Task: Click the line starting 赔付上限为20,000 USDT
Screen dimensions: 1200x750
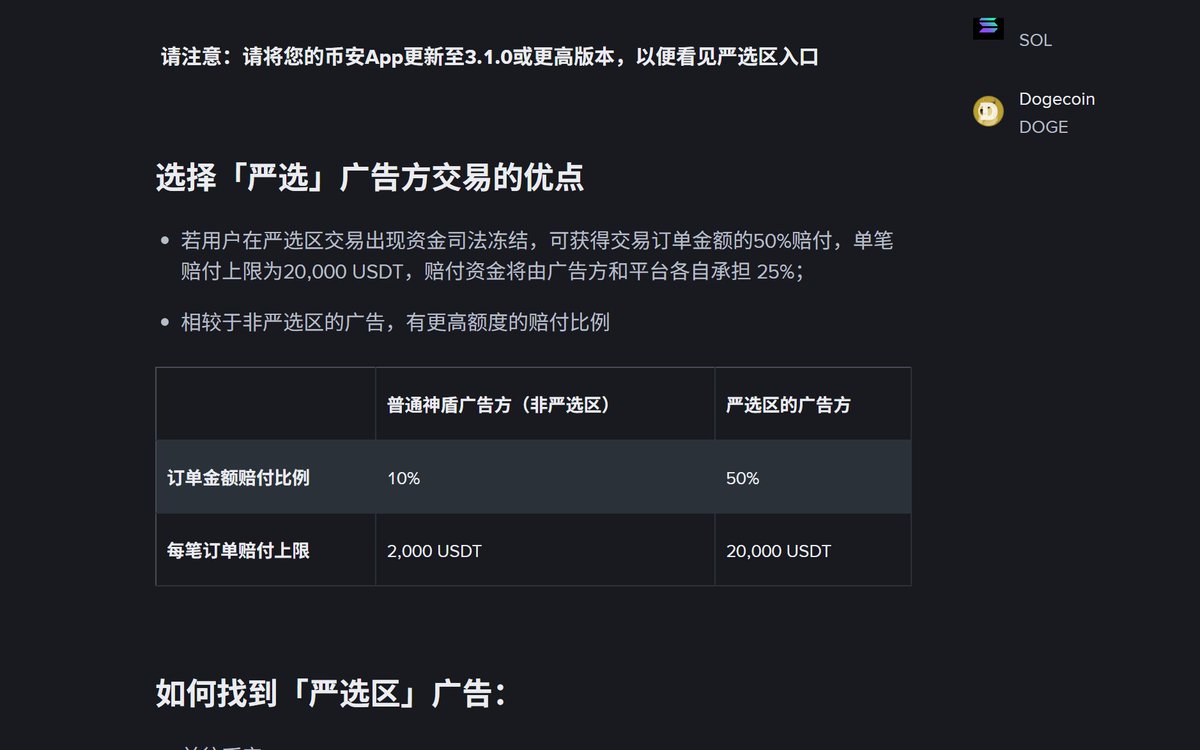Action: tap(492, 271)
